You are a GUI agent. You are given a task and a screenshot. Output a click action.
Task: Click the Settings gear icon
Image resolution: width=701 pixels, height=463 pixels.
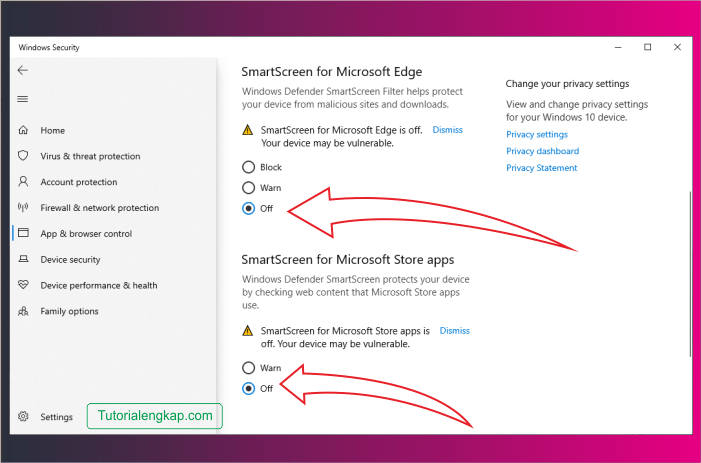point(23,417)
